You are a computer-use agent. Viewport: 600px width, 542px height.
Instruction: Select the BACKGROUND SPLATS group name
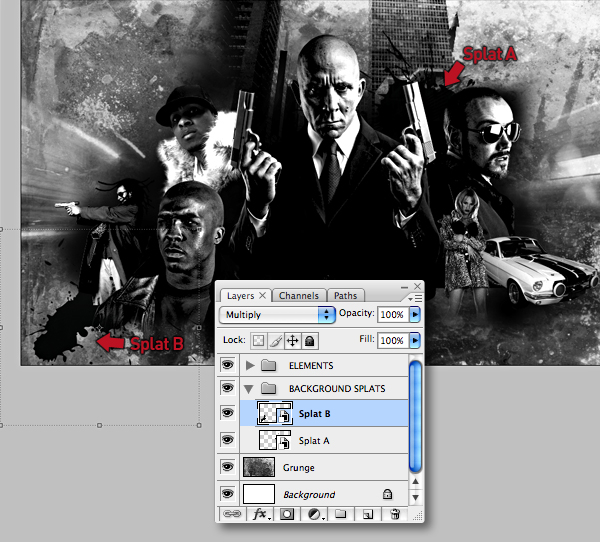coord(337,389)
